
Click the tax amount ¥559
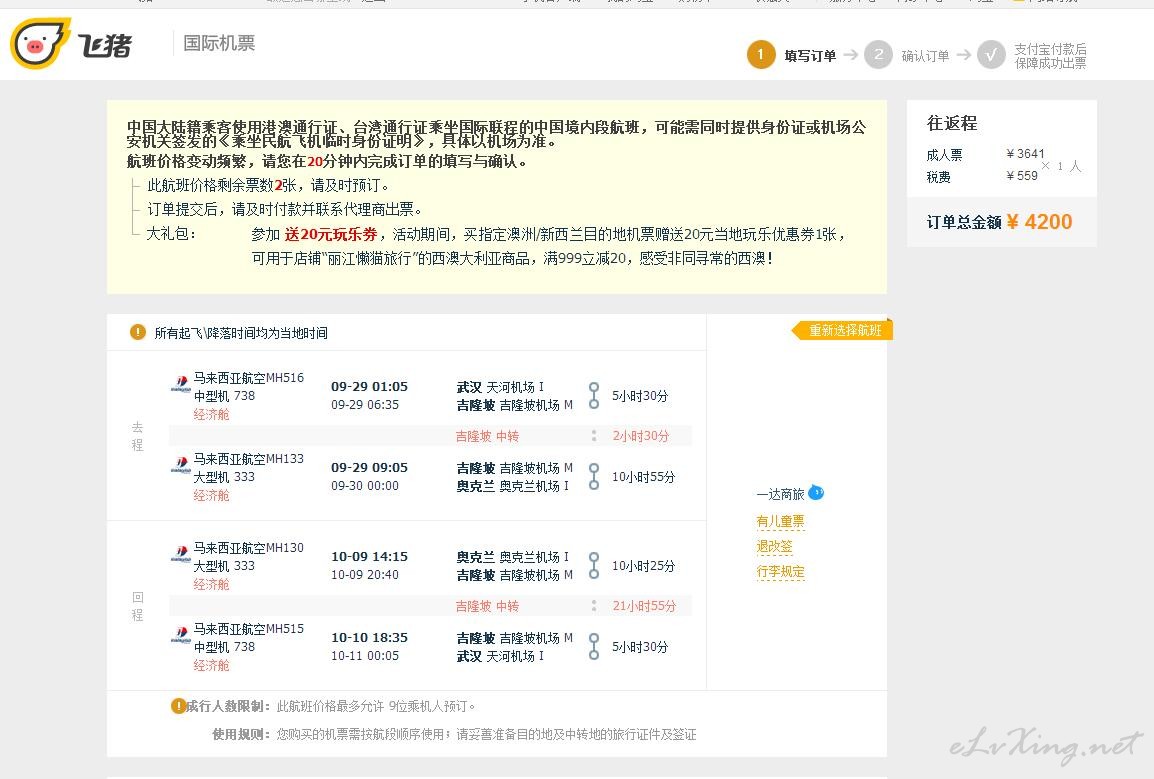coord(1022,176)
